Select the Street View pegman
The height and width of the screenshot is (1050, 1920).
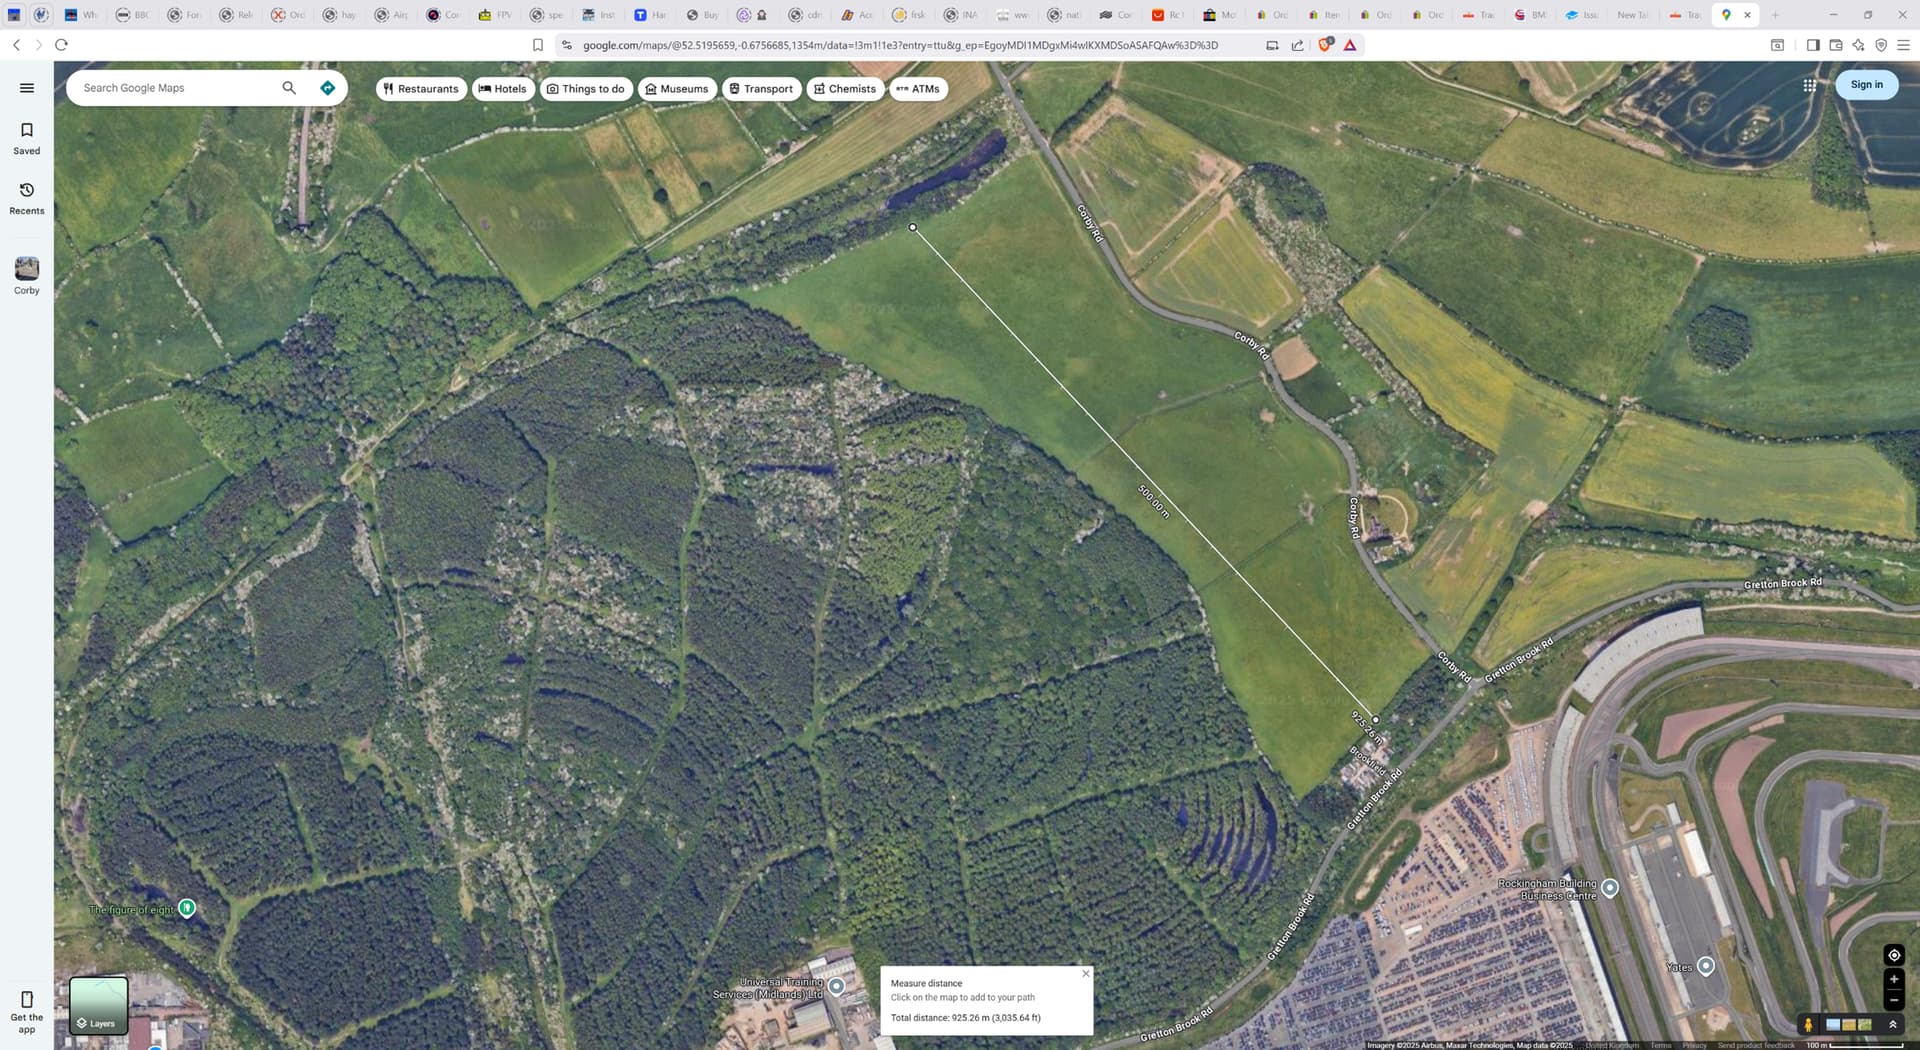[1808, 1025]
